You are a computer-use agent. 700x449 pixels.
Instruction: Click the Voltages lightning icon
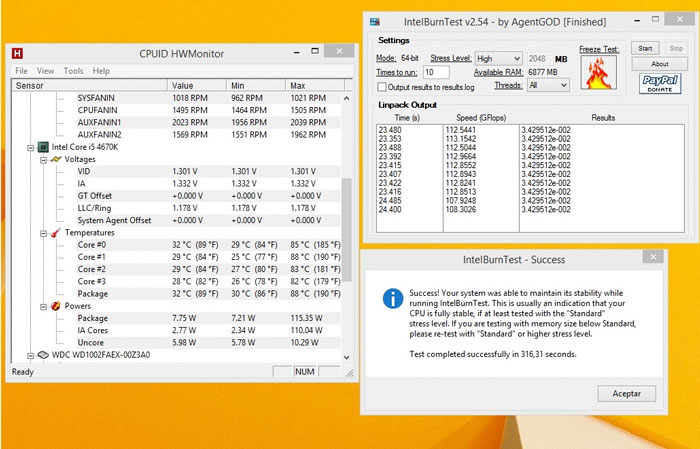(x=56, y=159)
